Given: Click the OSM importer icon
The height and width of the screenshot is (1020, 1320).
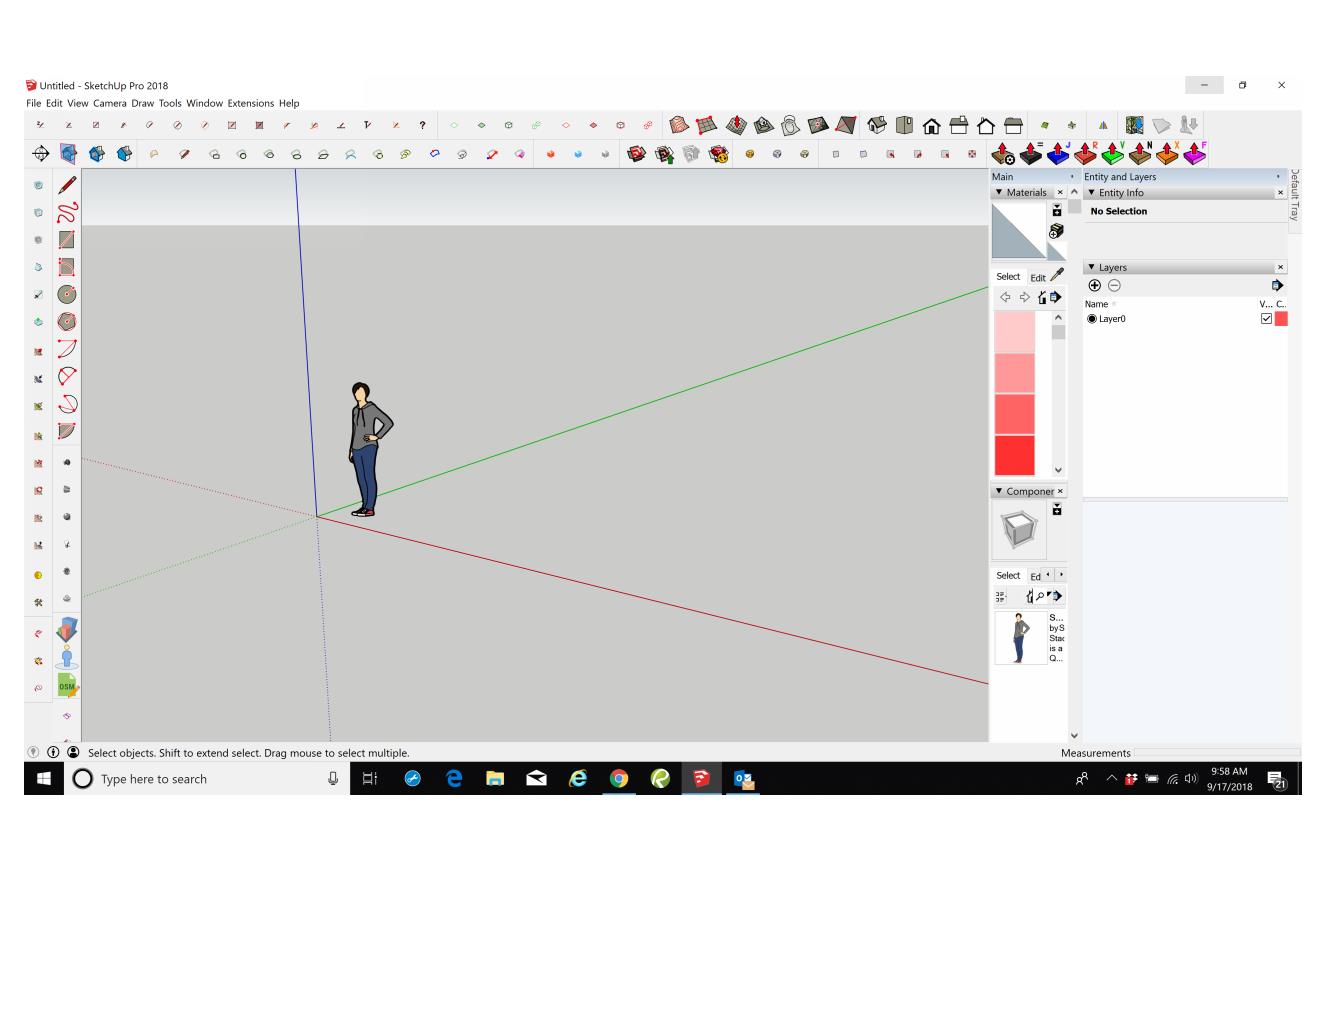Looking at the screenshot, I should pyautogui.click(x=67, y=686).
